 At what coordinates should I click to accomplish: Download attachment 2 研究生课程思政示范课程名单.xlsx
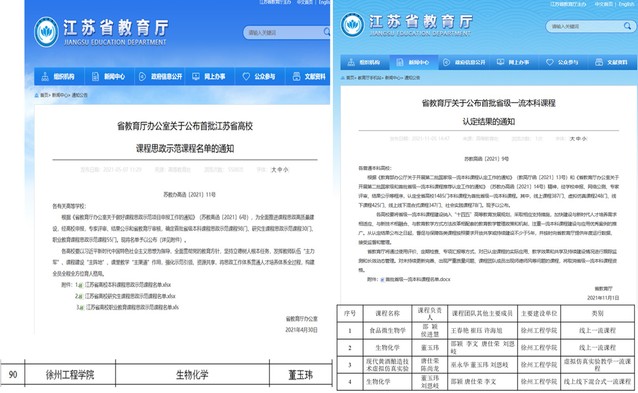pos(130,296)
